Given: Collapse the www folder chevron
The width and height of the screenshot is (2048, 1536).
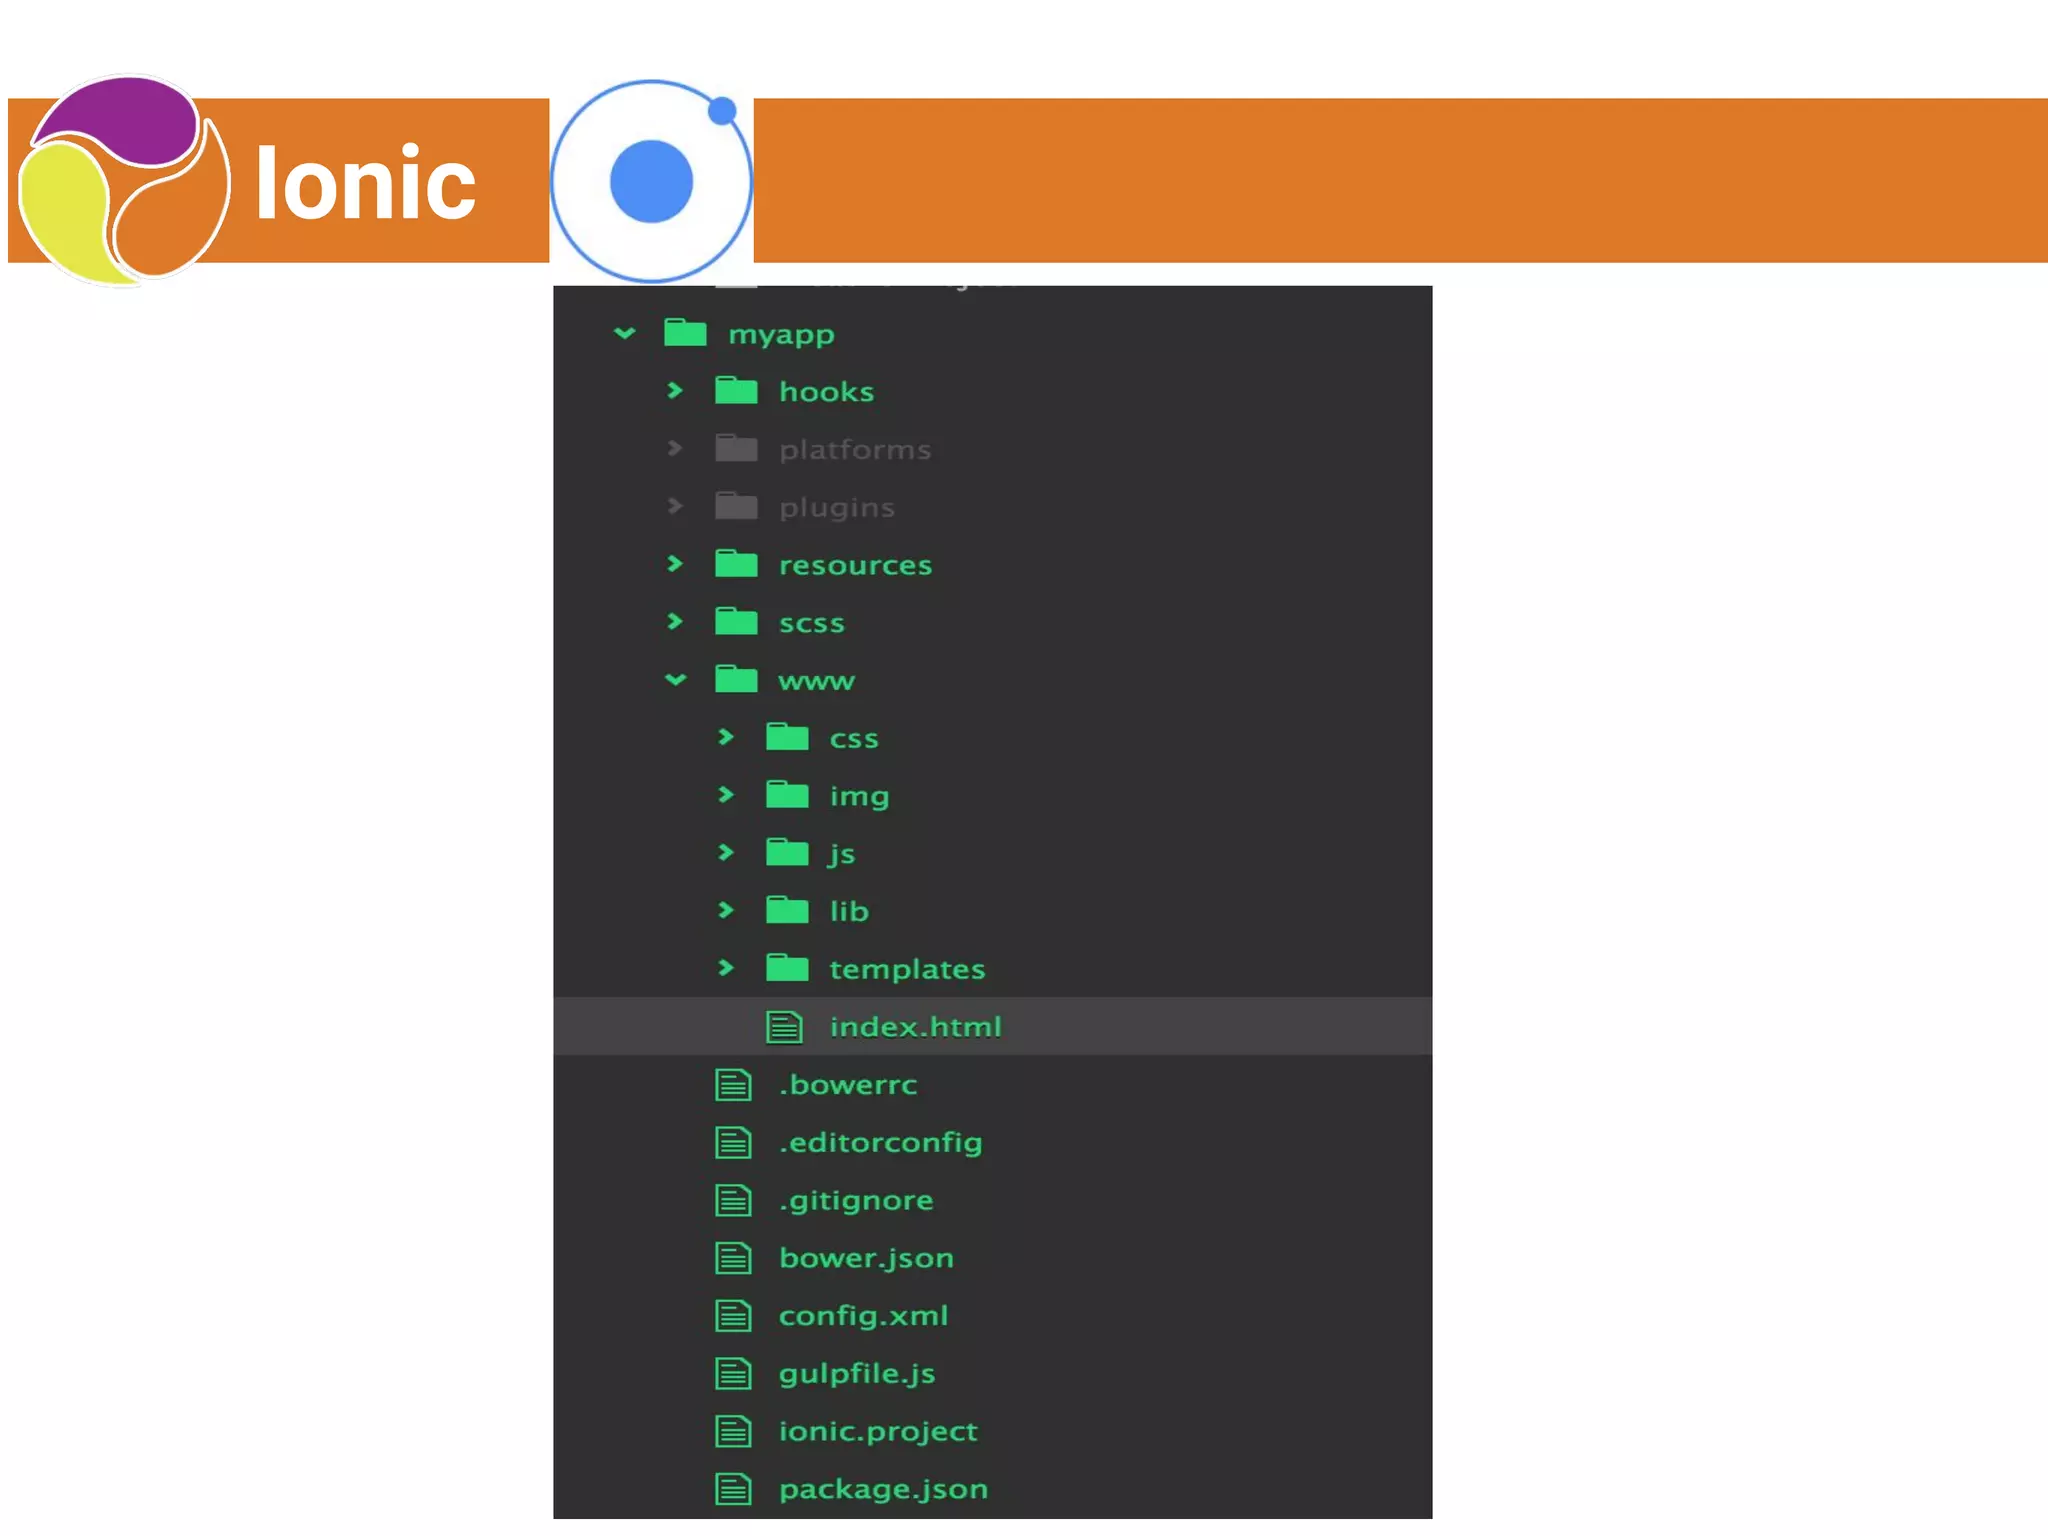Looking at the screenshot, I should pos(676,680).
